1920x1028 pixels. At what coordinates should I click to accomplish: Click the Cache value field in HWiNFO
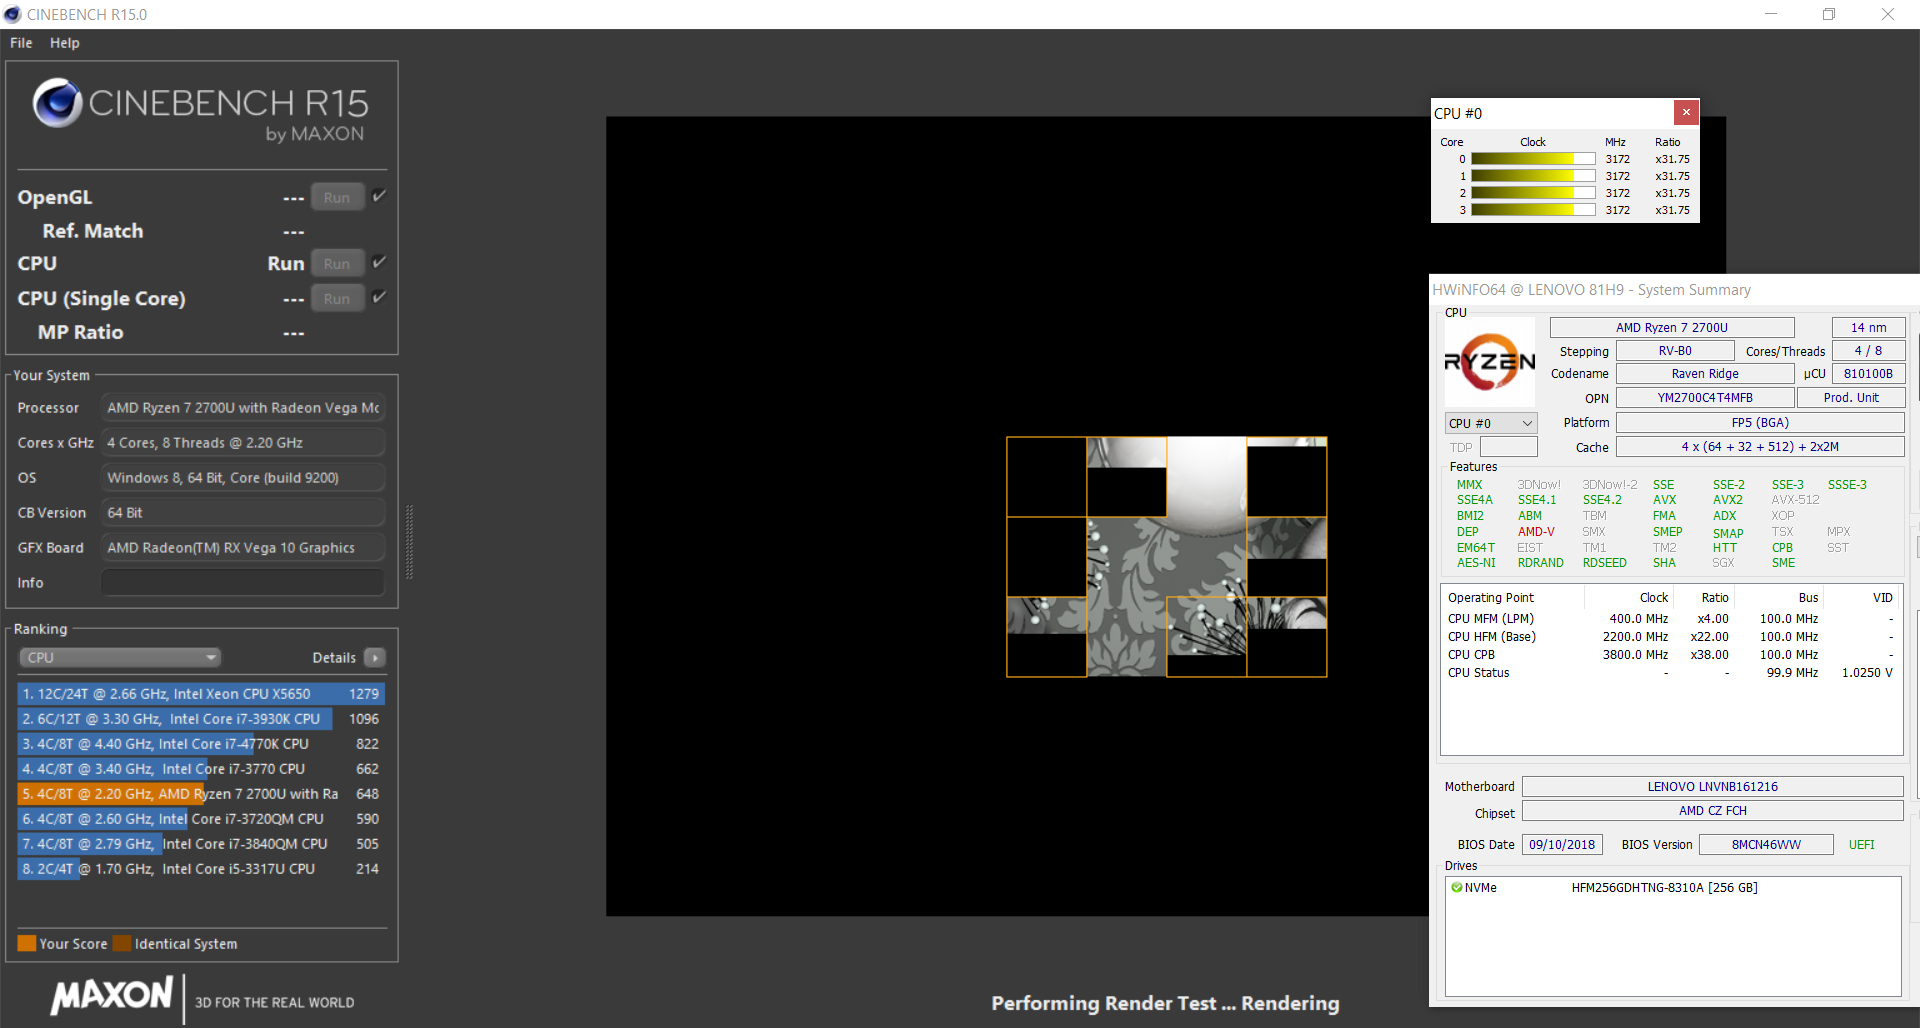click(1760, 447)
